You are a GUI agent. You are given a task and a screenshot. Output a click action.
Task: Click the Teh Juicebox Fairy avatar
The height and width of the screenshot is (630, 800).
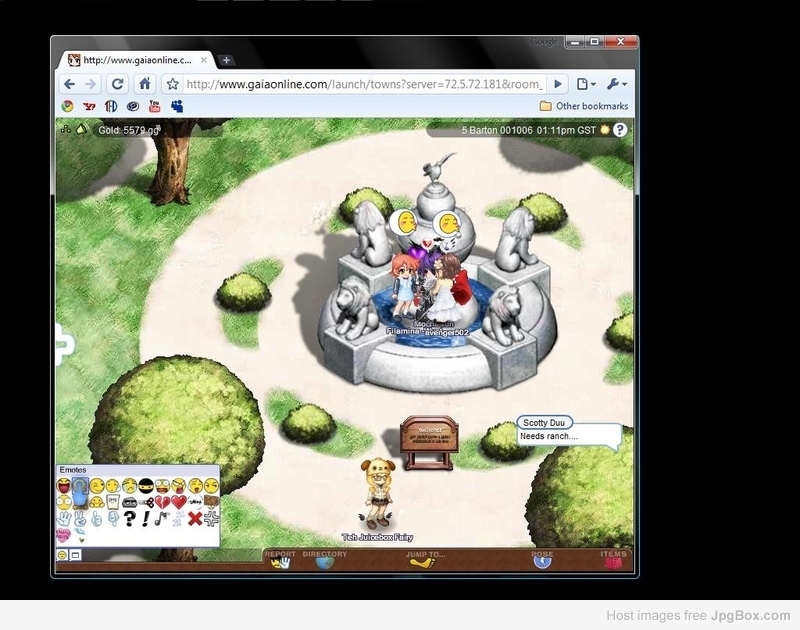[x=378, y=493]
